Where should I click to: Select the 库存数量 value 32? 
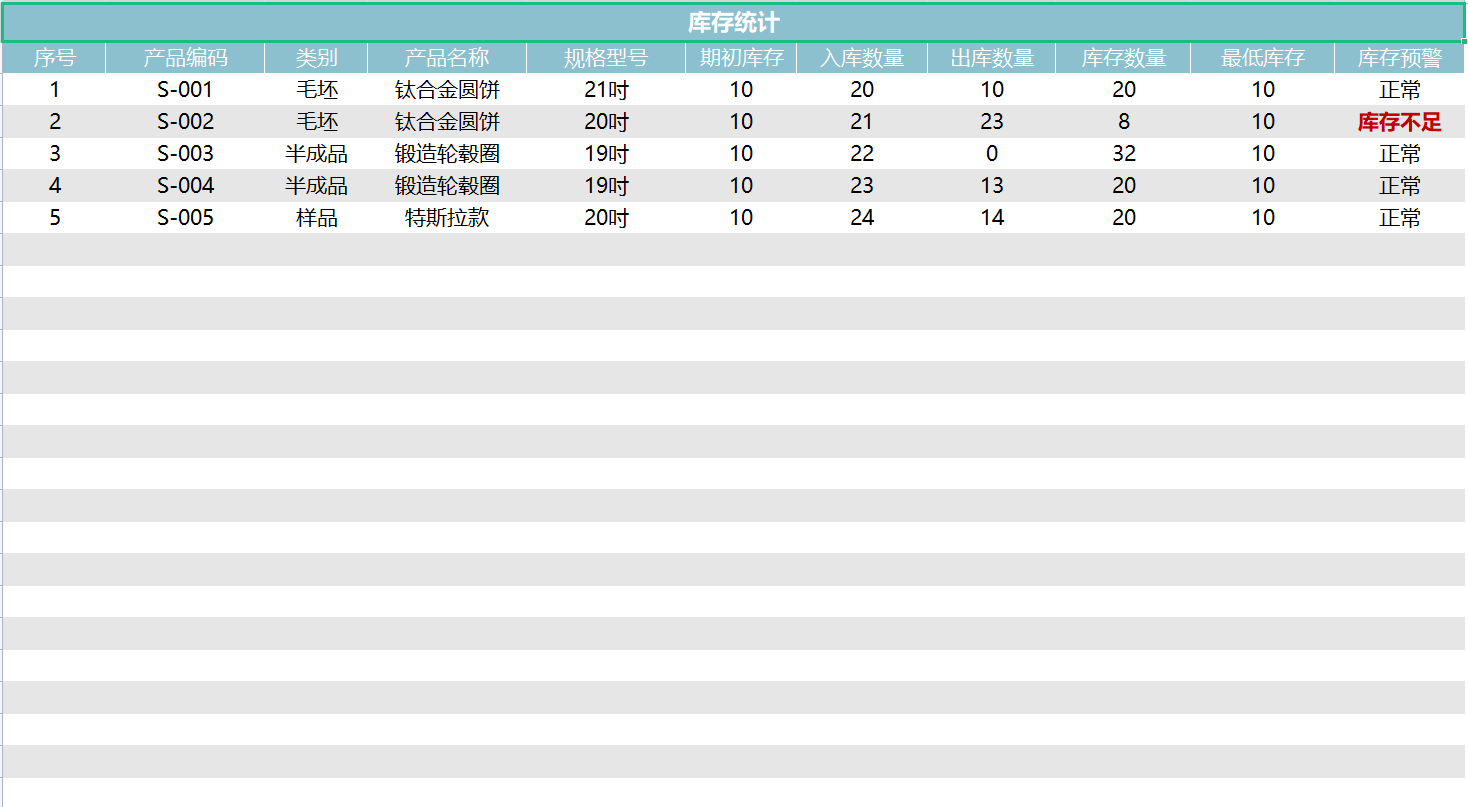pos(1123,154)
